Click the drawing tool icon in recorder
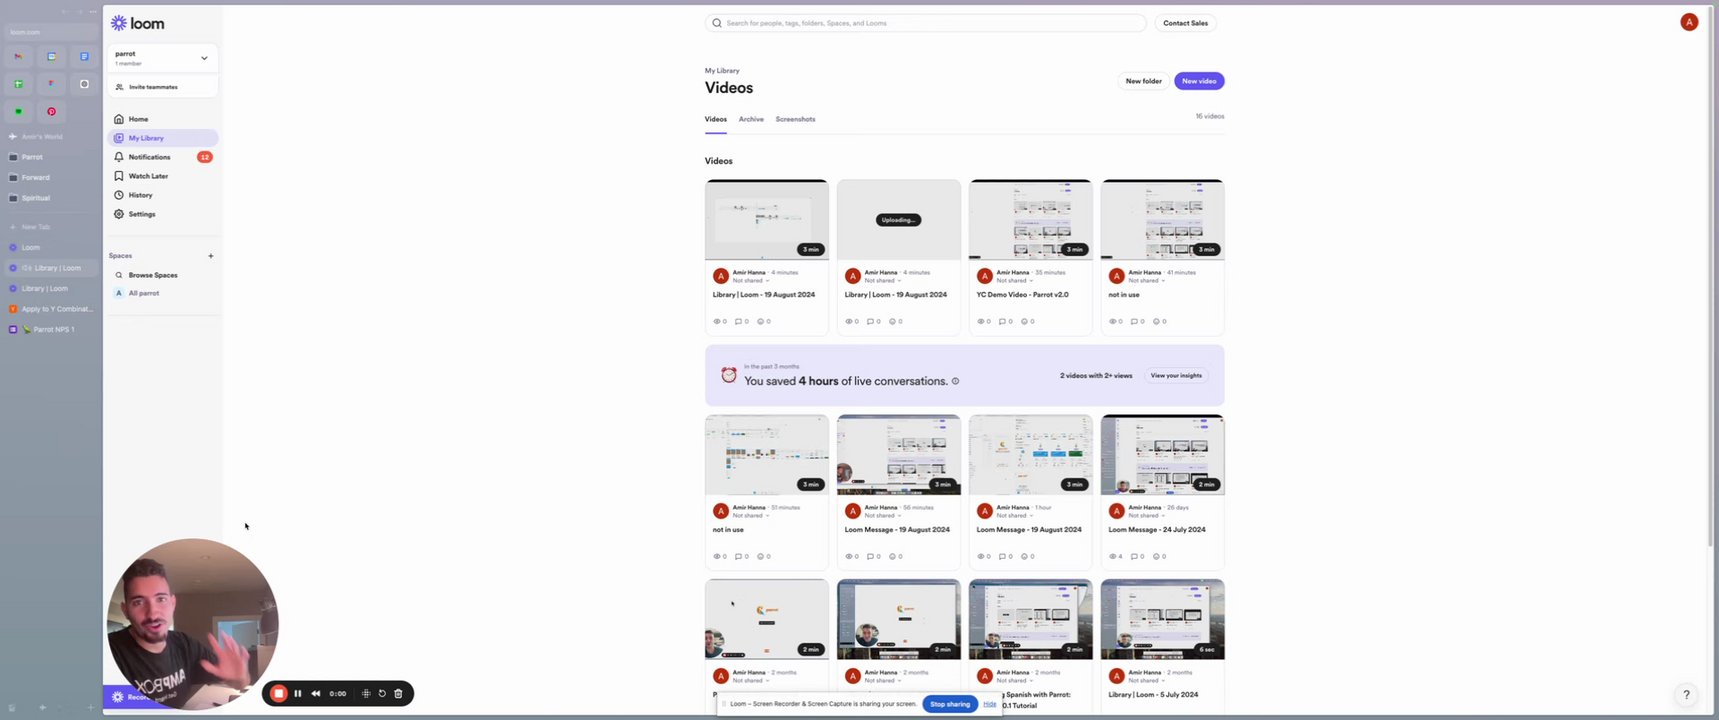1719x720 pixels. pos(366,694)
